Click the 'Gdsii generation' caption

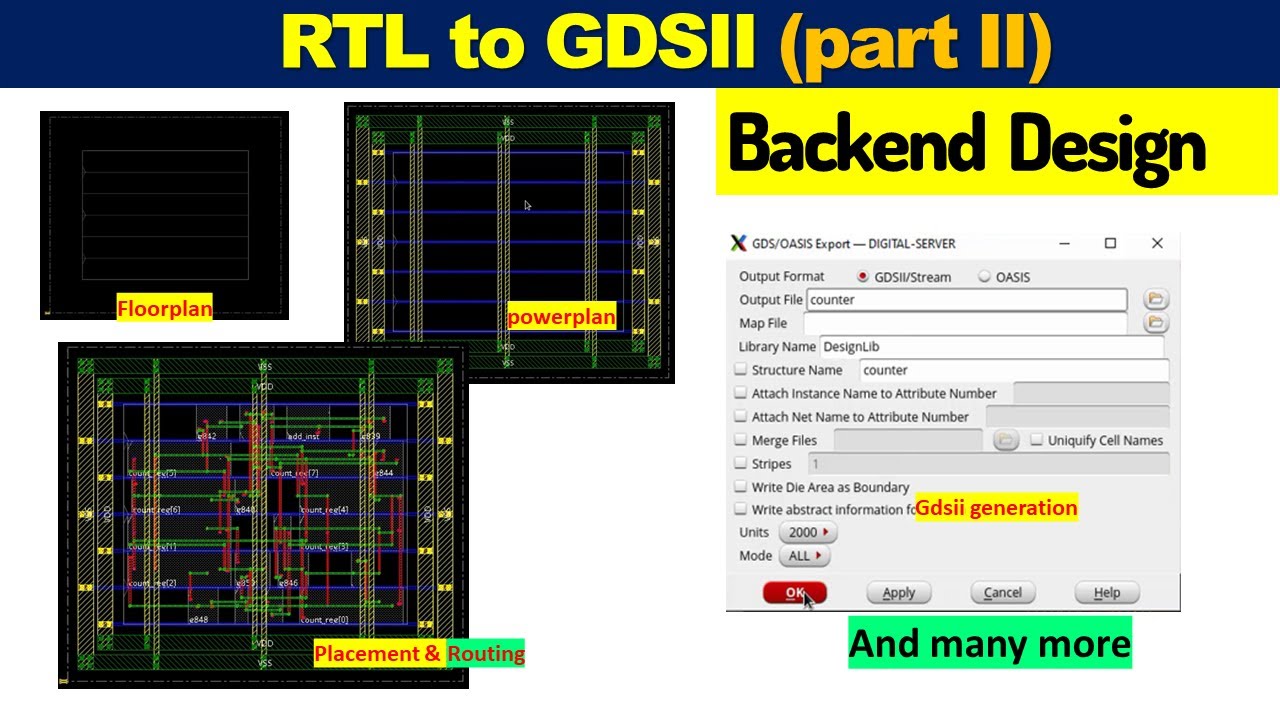997,508
